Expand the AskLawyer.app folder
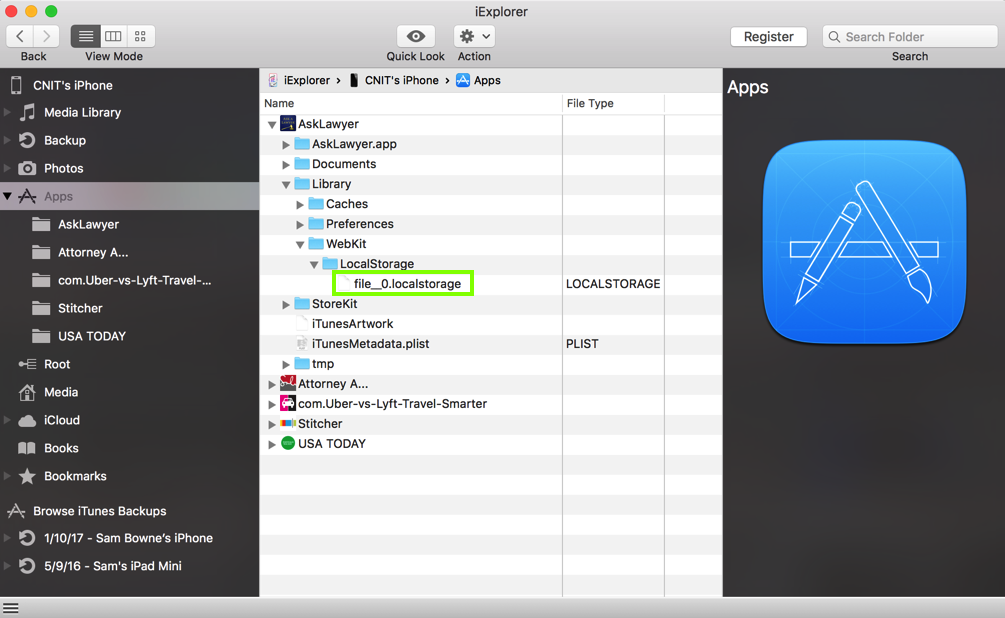The height and width of the screenshot is (618, 1005). [x=286, y=144]
